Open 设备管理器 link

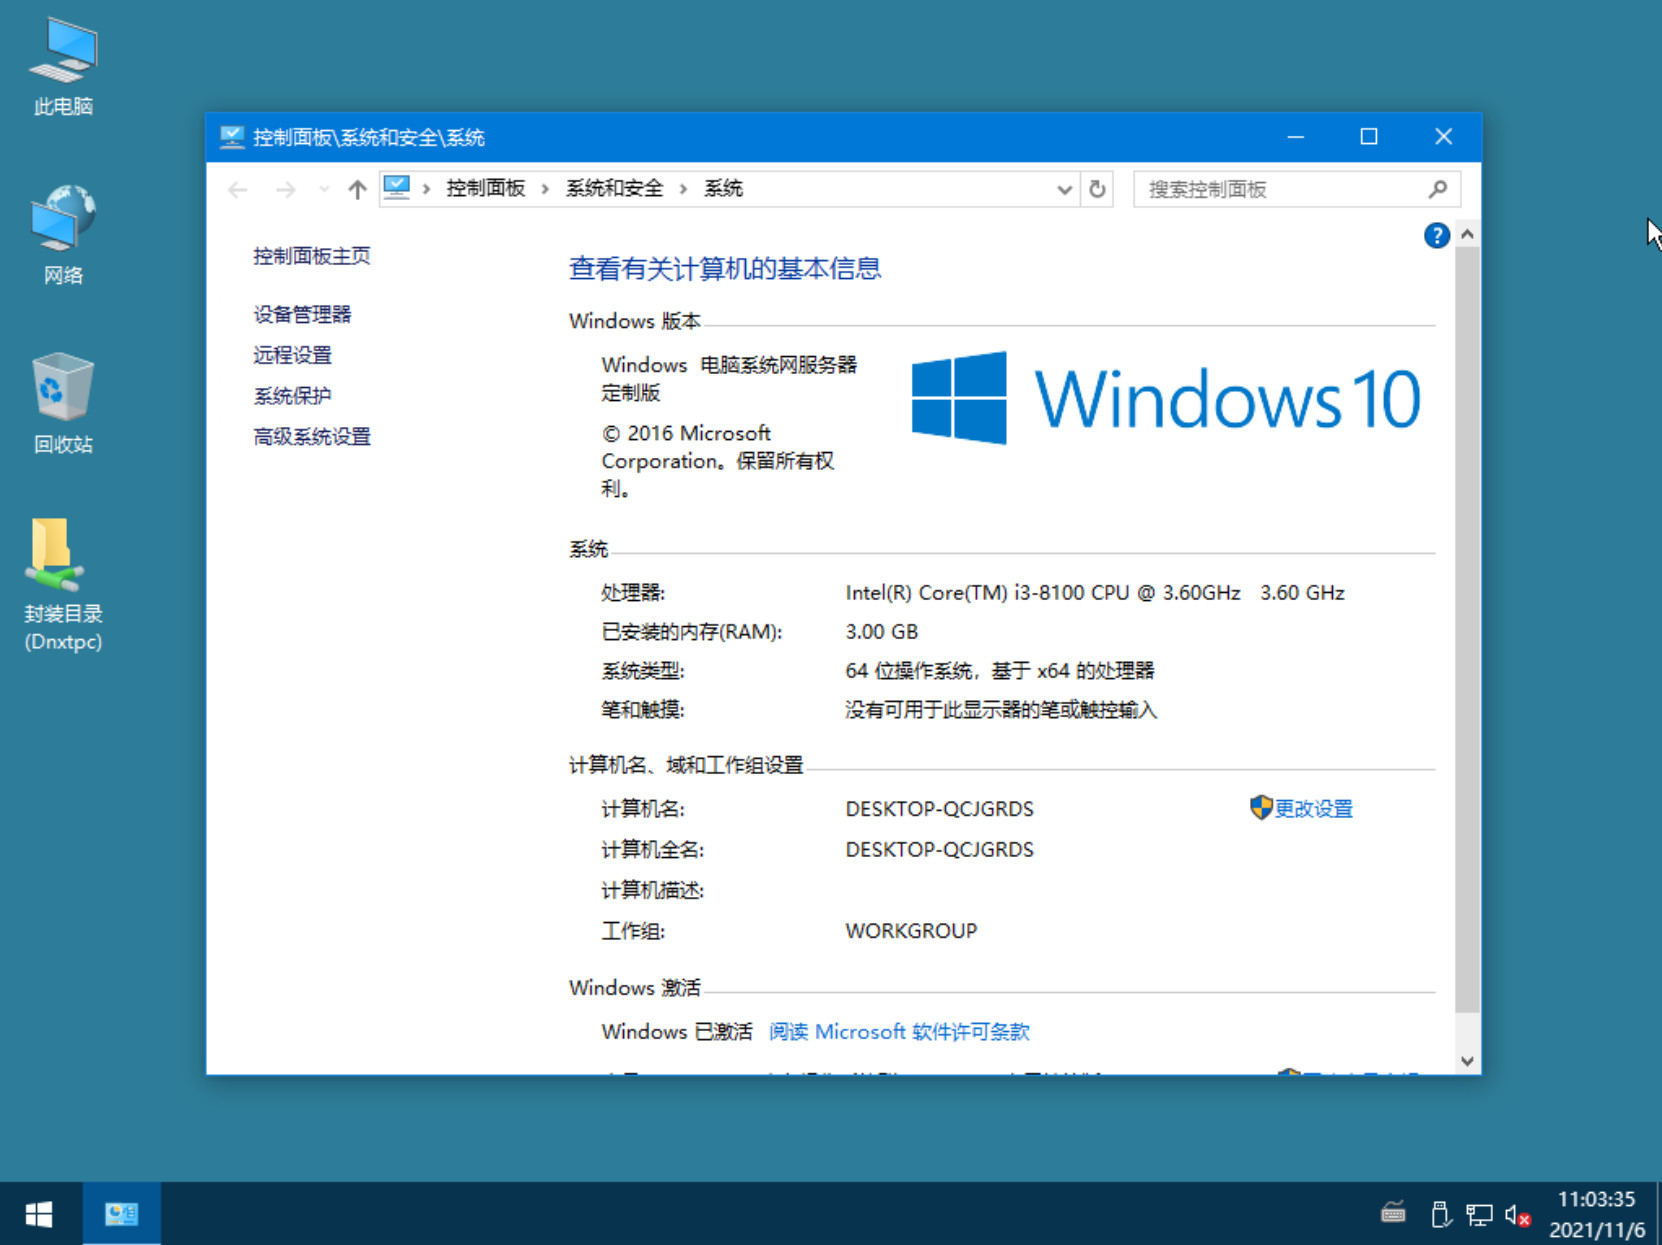(302, 314)
